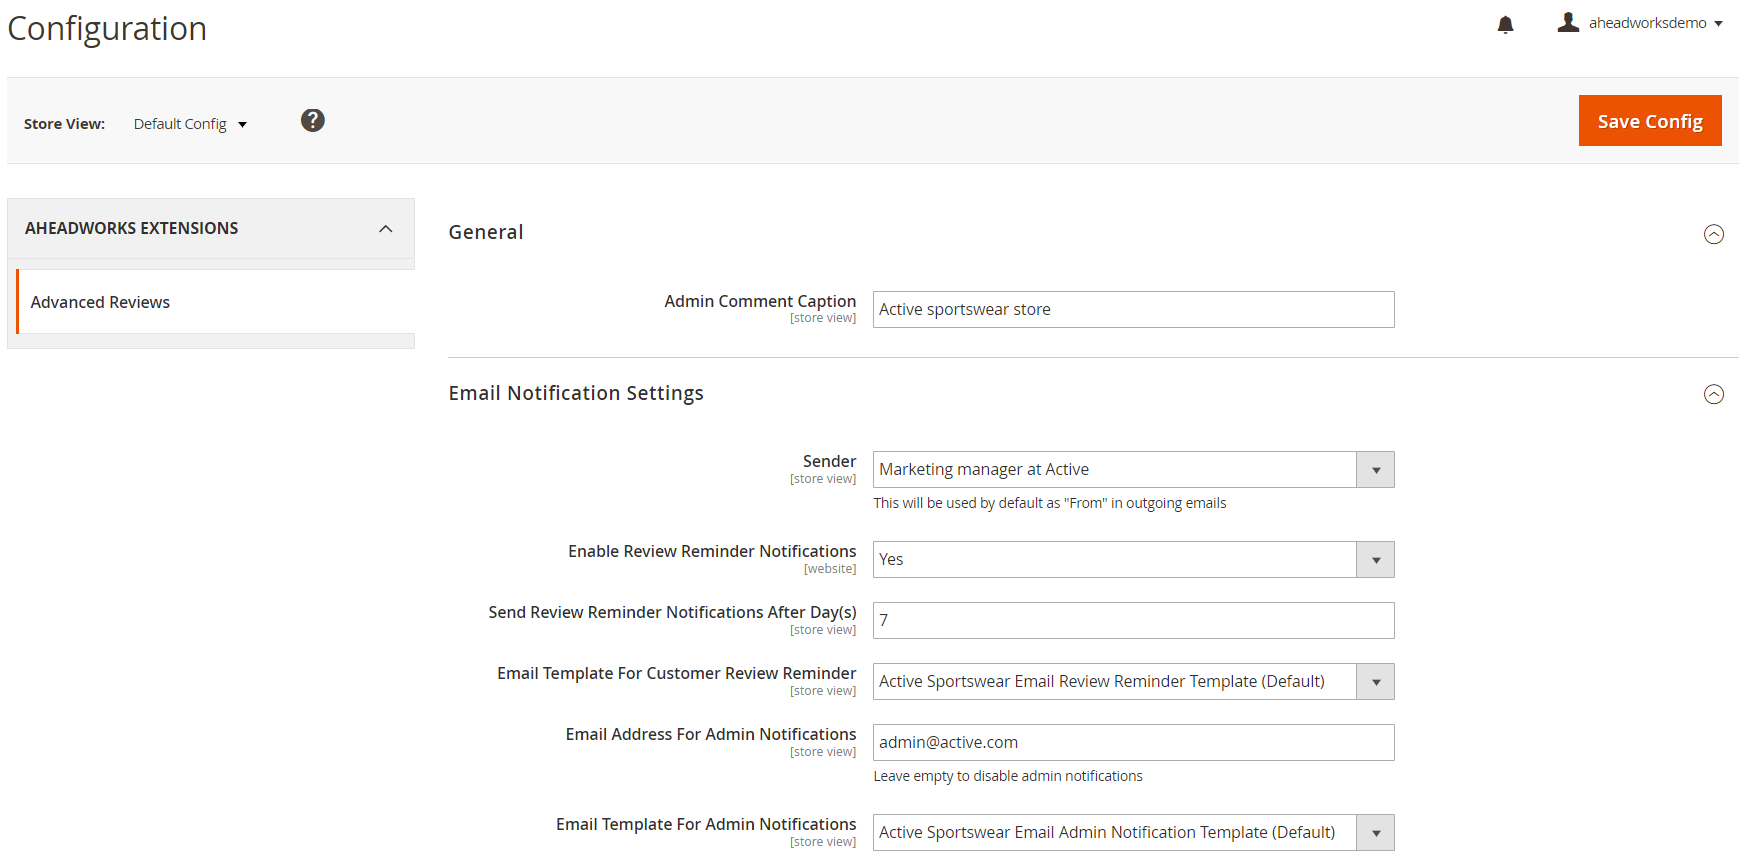Open Email Template For Admin Notifications dropdown

pyautogui.click(x=1133, y=833)
